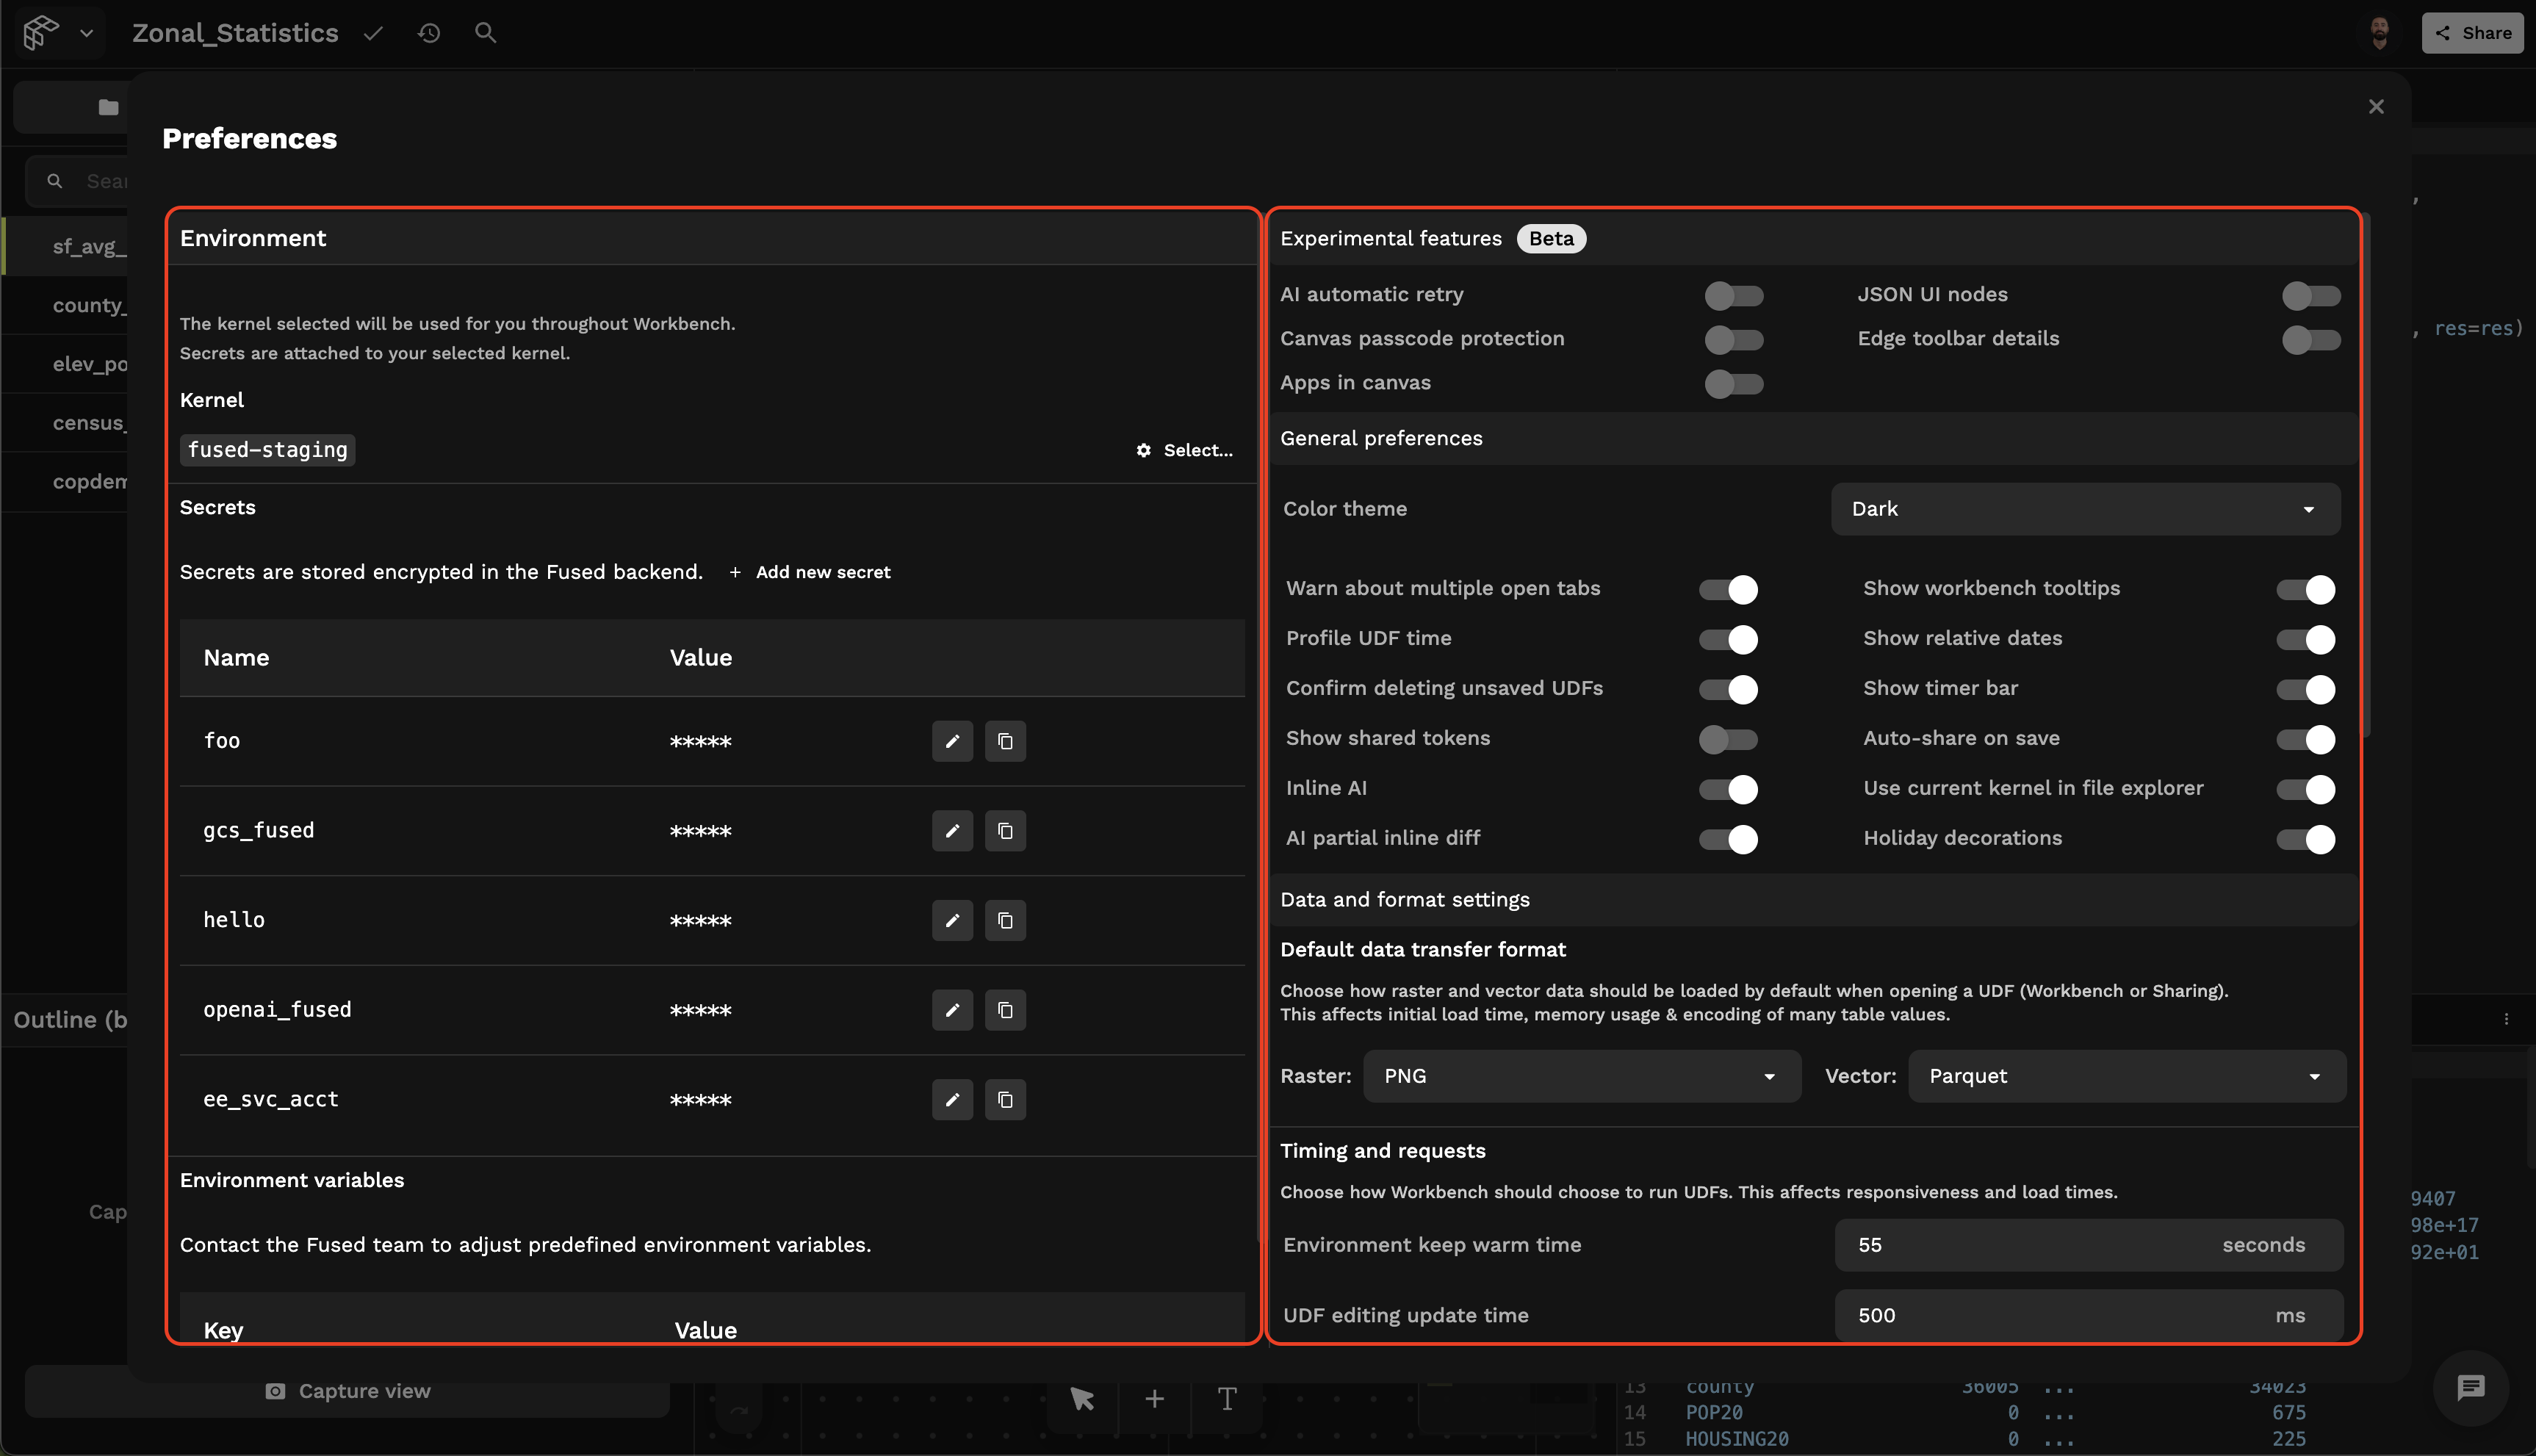Viewport: 2536px width, 1456px height.
Task: Open the Color theme dropdown showing Dark
Action: (x=2084, y=509)
